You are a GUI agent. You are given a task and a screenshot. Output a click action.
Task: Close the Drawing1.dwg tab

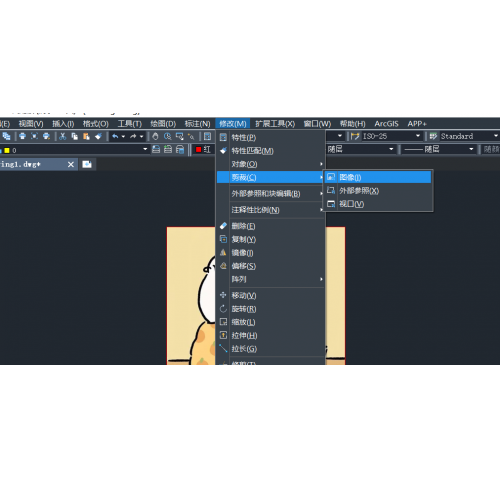tap(71, 164)
